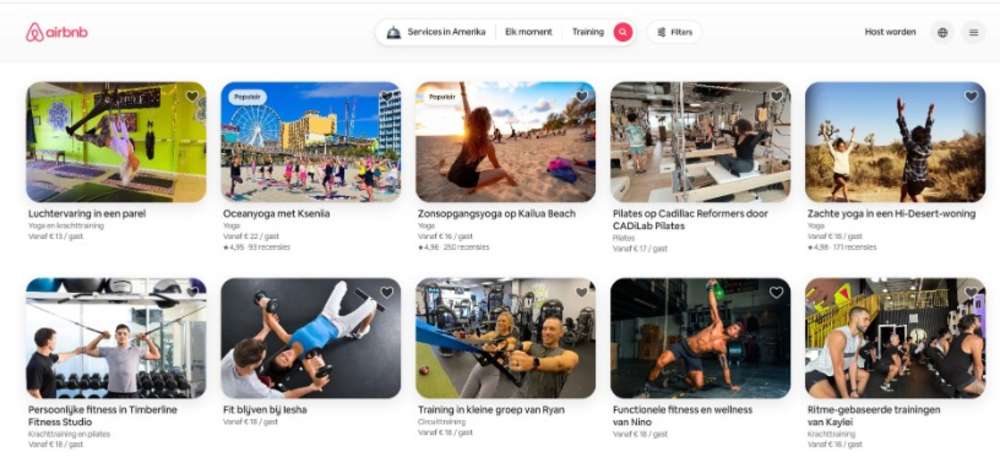Open the globe language selector
The image size is (1000, 457).
[x=943, y=33]
